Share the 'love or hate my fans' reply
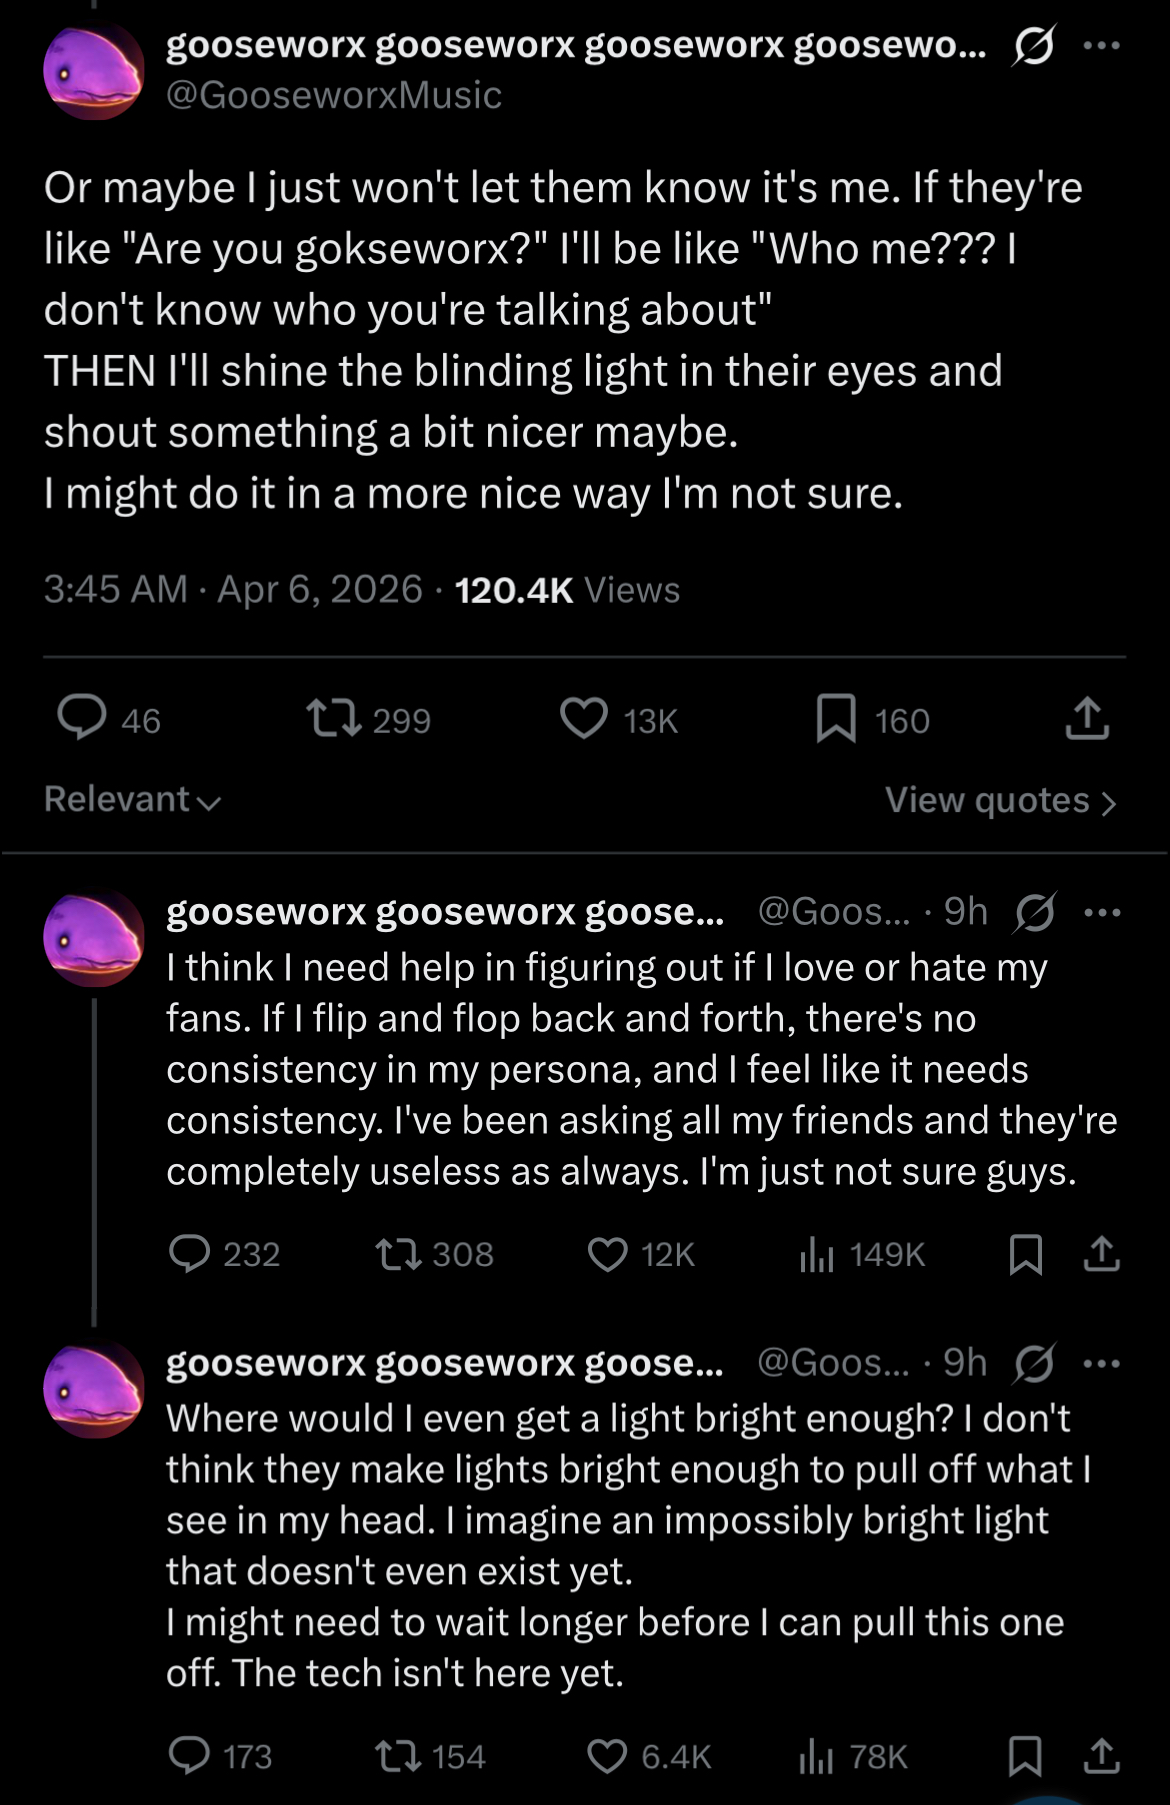Image resolution: width=1170 pixels, height=1805 pixels. (1101, 1254)
